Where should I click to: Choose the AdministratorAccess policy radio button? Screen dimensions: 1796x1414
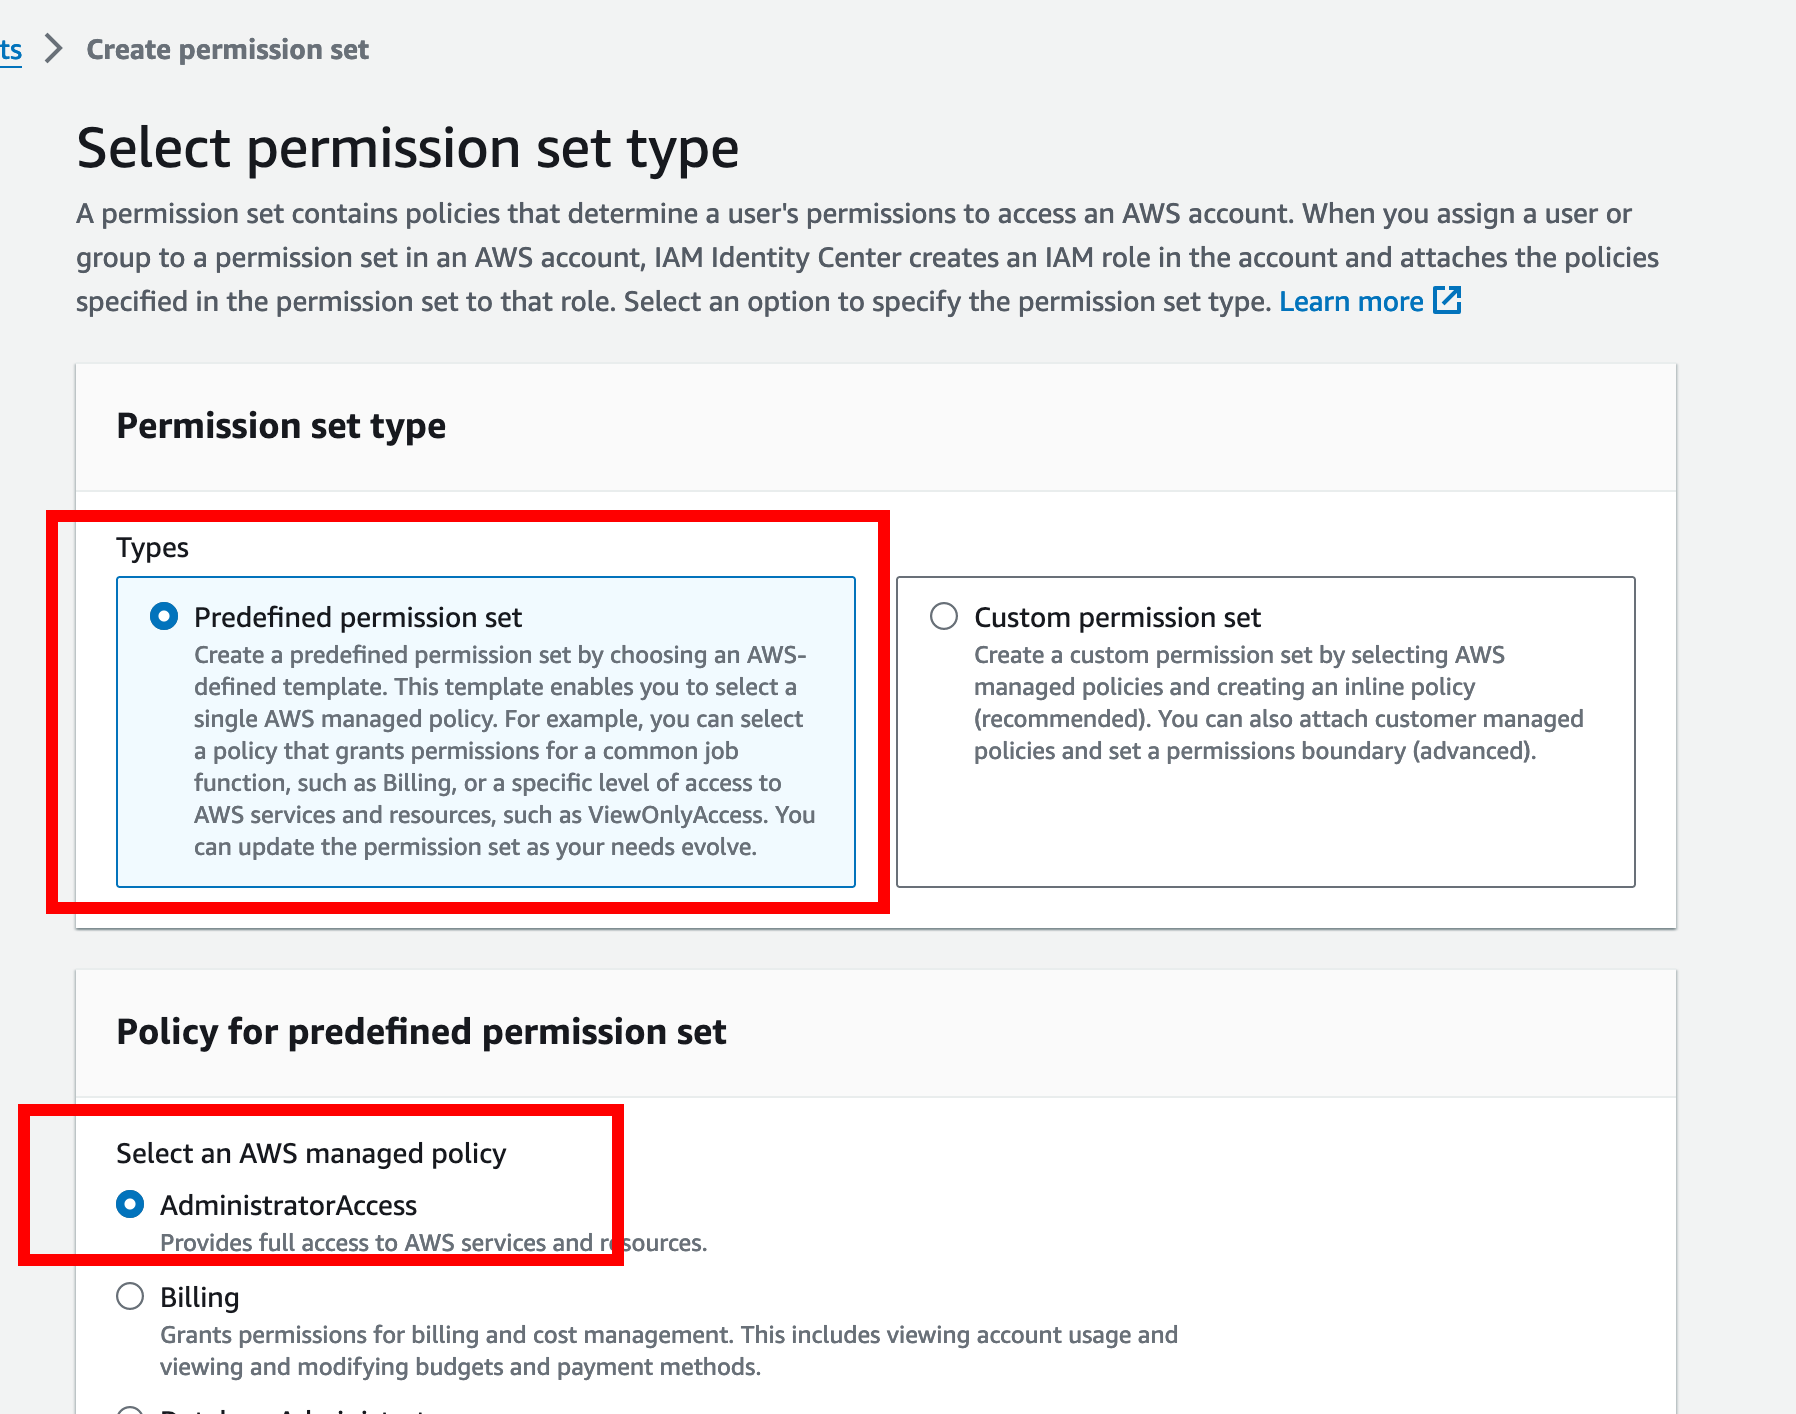(130, 1204)
